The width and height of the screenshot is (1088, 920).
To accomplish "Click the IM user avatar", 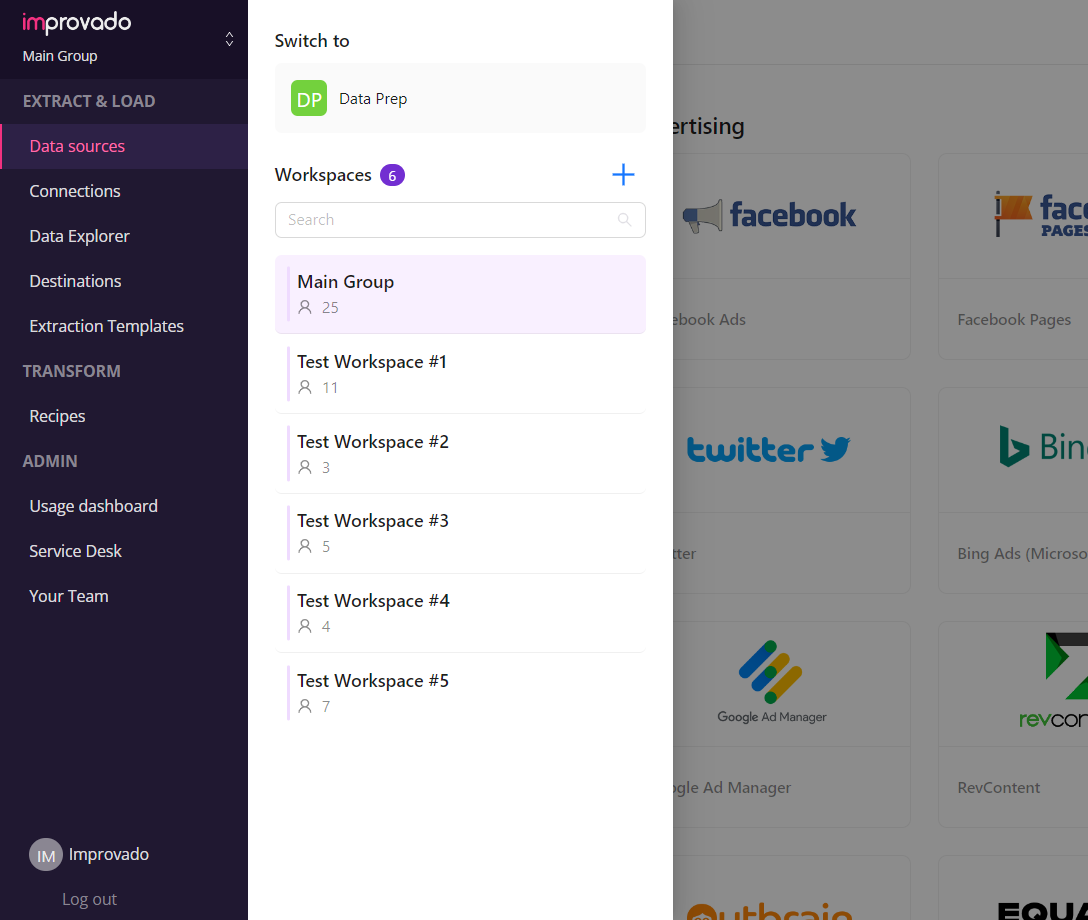I will [x=46, y=855].
